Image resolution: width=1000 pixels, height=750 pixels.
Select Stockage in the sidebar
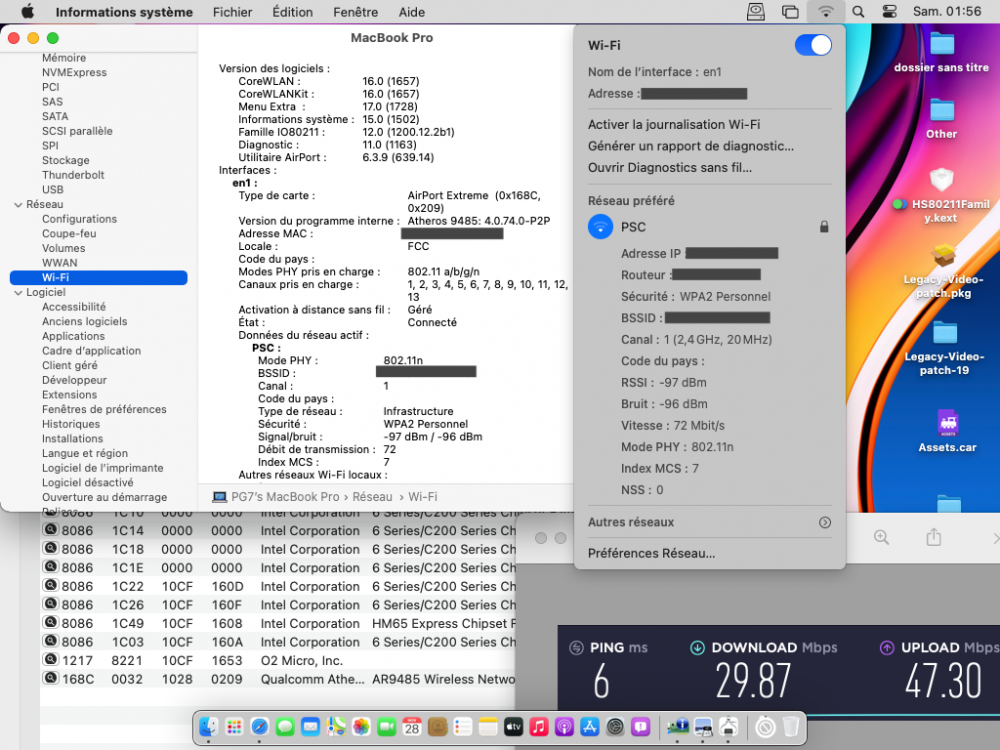tap(65, 160)
